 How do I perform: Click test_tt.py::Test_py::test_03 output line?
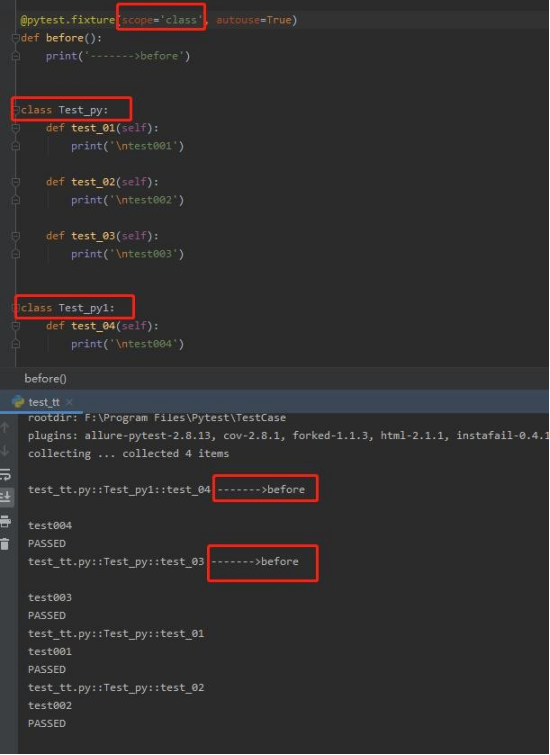coord(116,561)
